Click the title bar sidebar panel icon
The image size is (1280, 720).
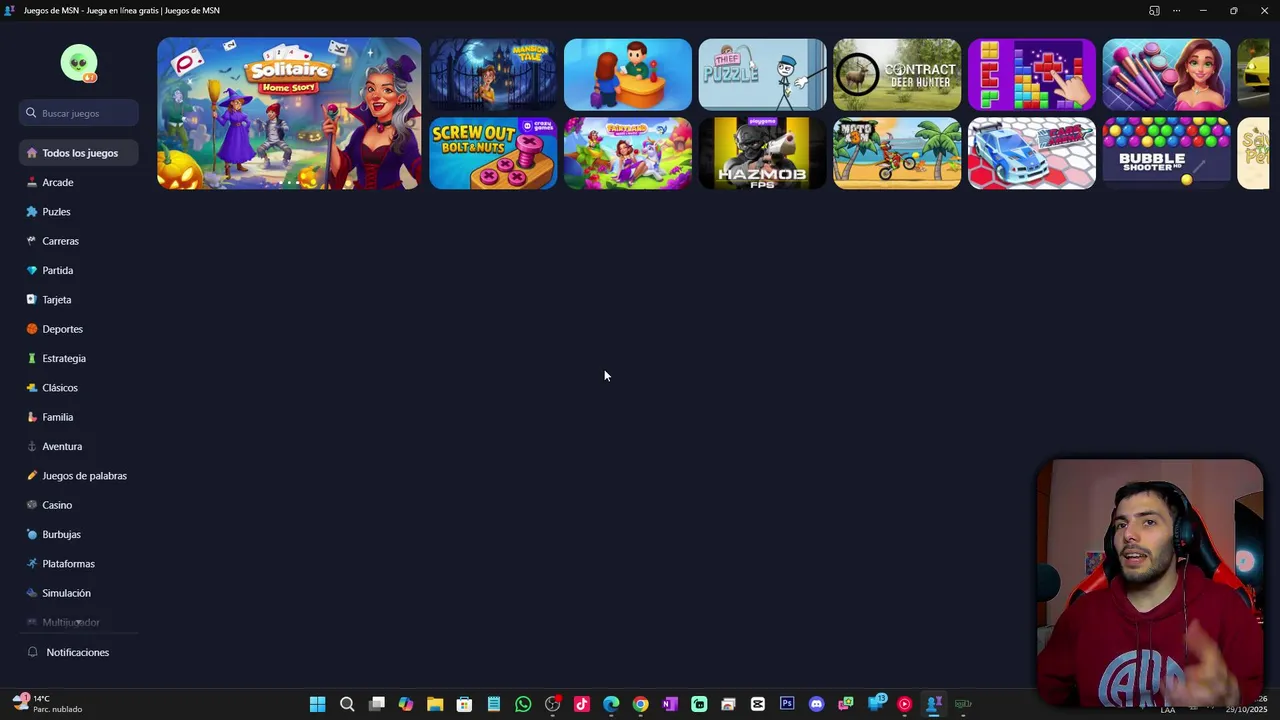pos(1154,11)
